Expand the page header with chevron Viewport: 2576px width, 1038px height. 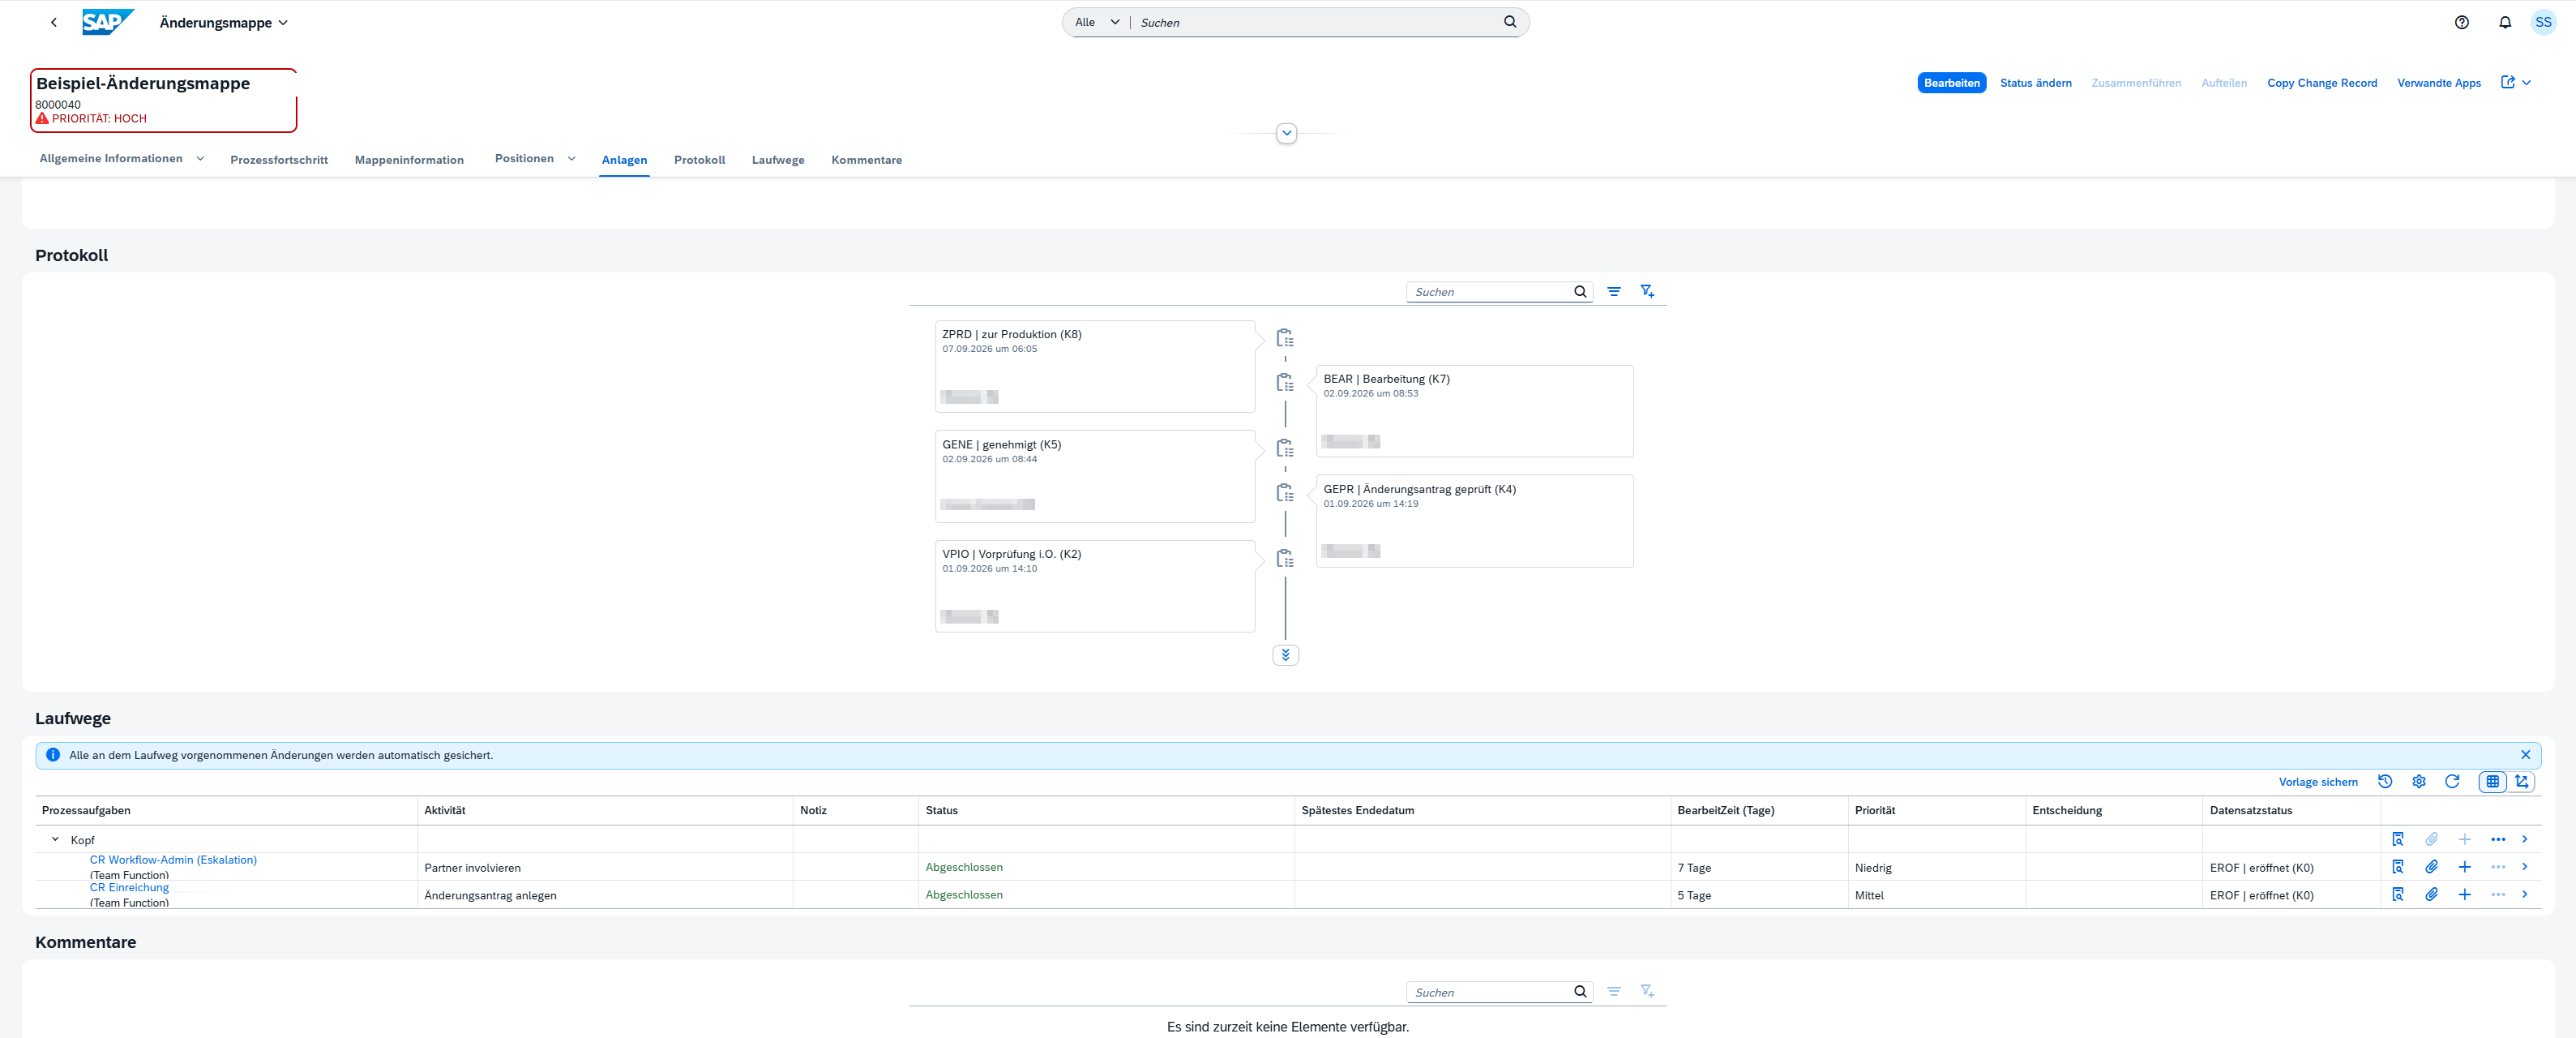(1286, 133)
